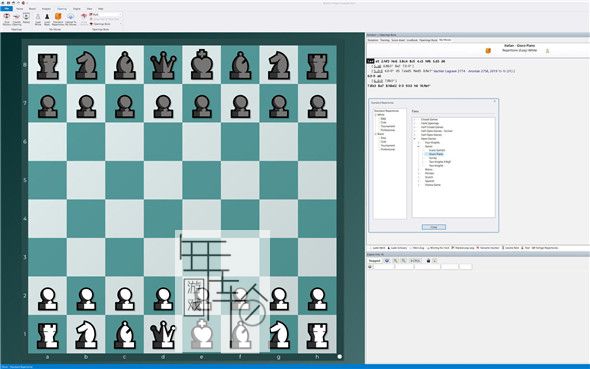Image resolution: width=590 pixels, height=369 pixels.
Task: Select Giuoco Piano in the Plans tree
Action: click(x=436, y=154)
